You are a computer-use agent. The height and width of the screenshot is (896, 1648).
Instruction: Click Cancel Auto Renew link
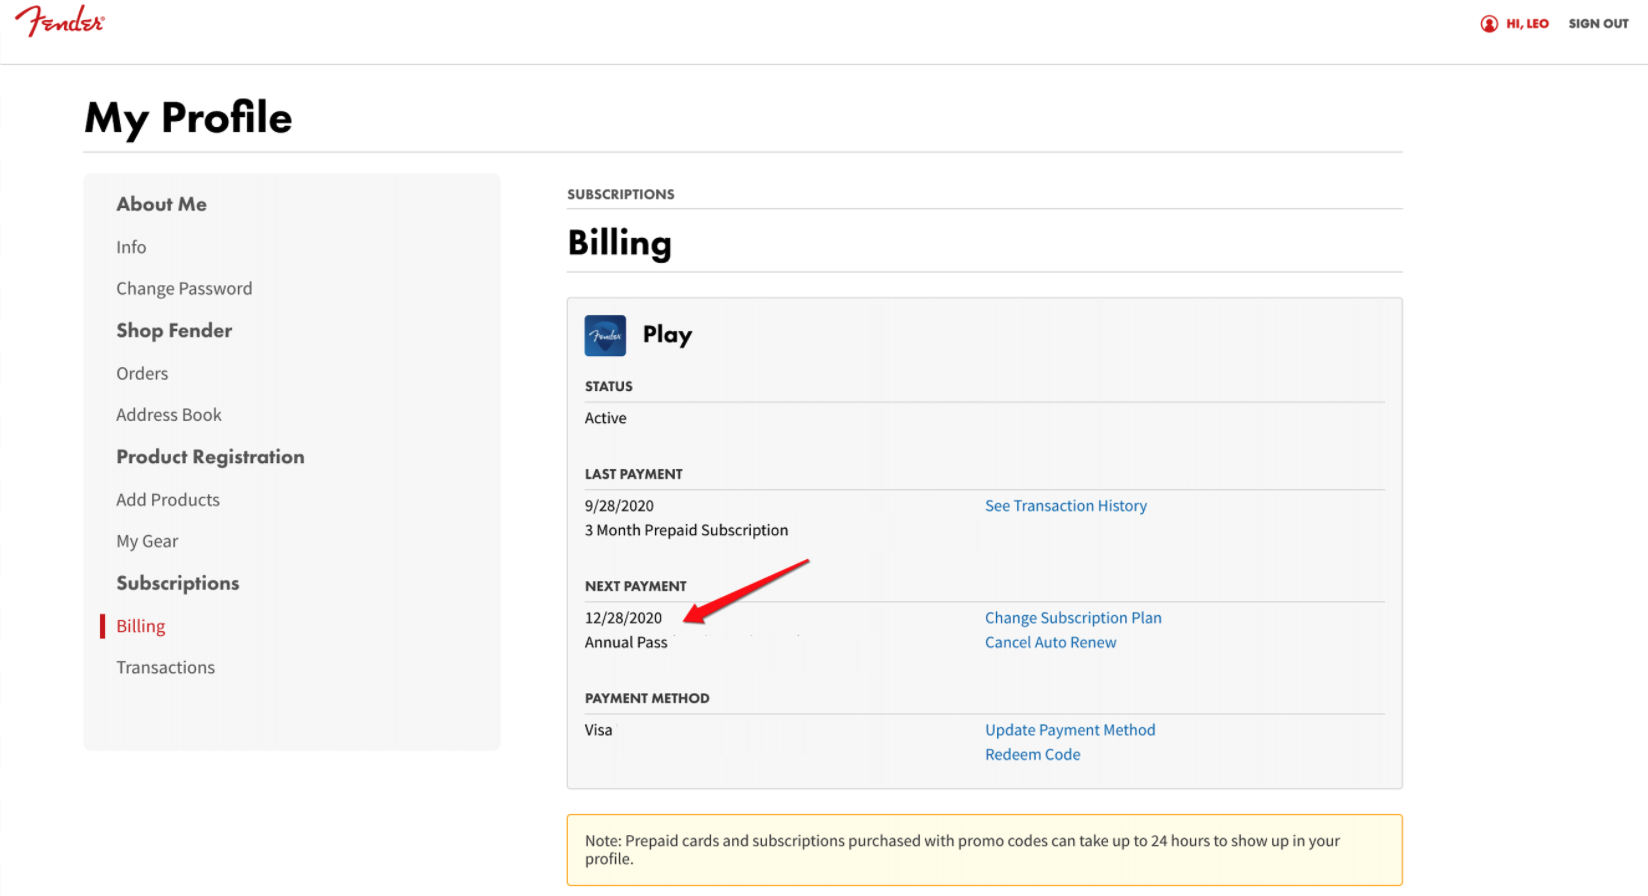[1050, 643]
